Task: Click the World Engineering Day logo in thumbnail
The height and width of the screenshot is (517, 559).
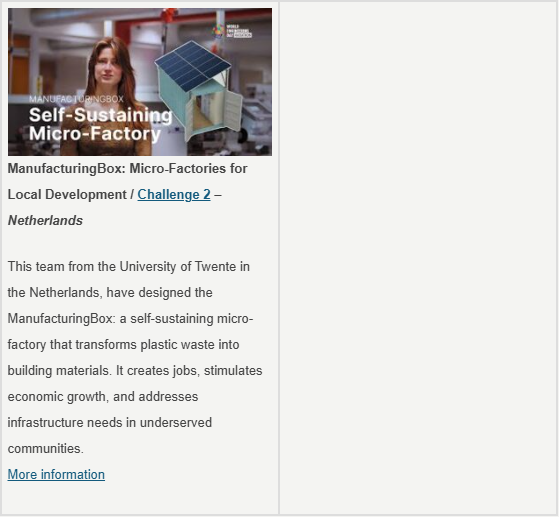Action: (x=232, y=31)
